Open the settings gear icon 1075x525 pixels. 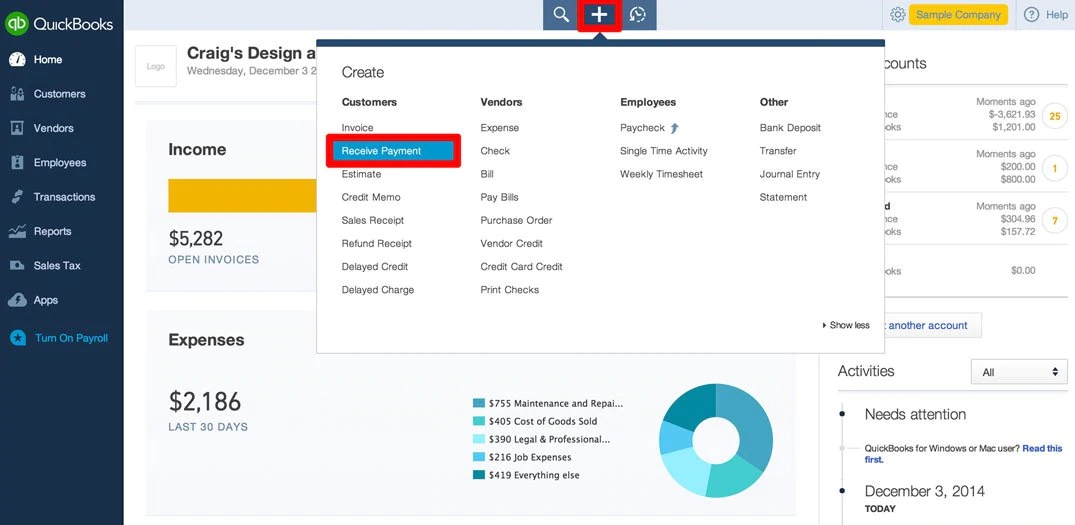(897, 14)
